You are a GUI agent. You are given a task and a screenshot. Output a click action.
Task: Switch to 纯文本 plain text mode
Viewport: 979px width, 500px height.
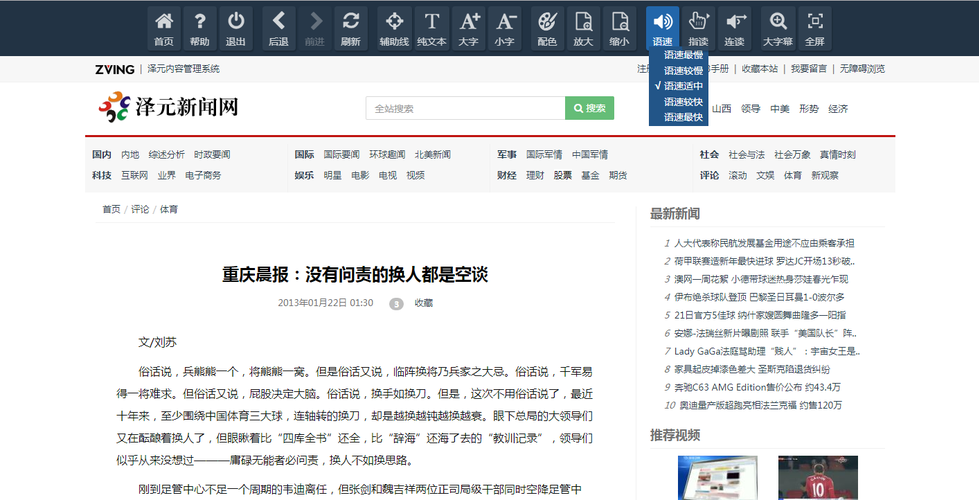(431, 28)
